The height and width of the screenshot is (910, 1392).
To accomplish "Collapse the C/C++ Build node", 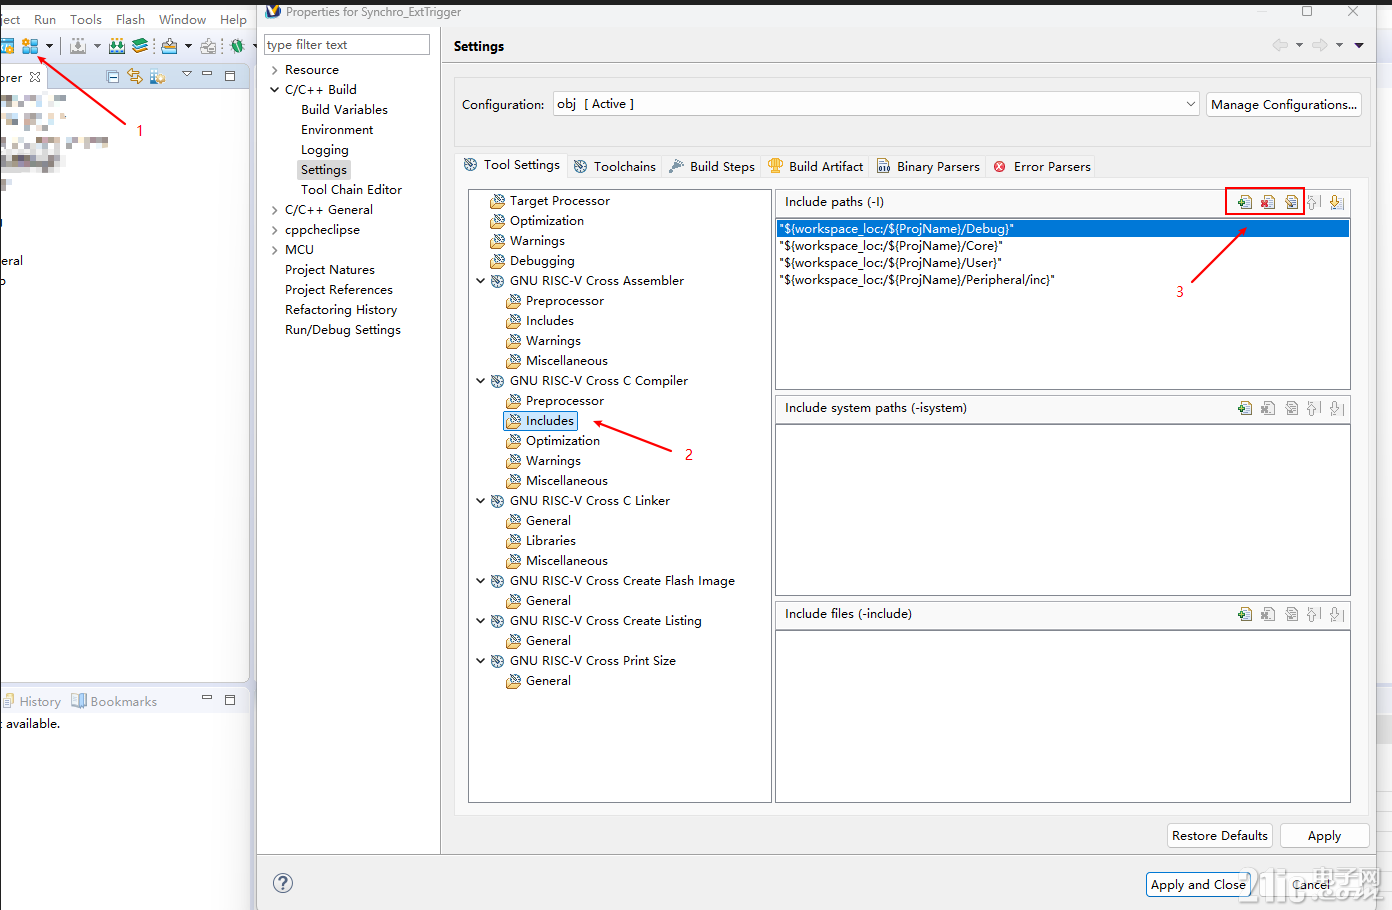I will point(275,90).
